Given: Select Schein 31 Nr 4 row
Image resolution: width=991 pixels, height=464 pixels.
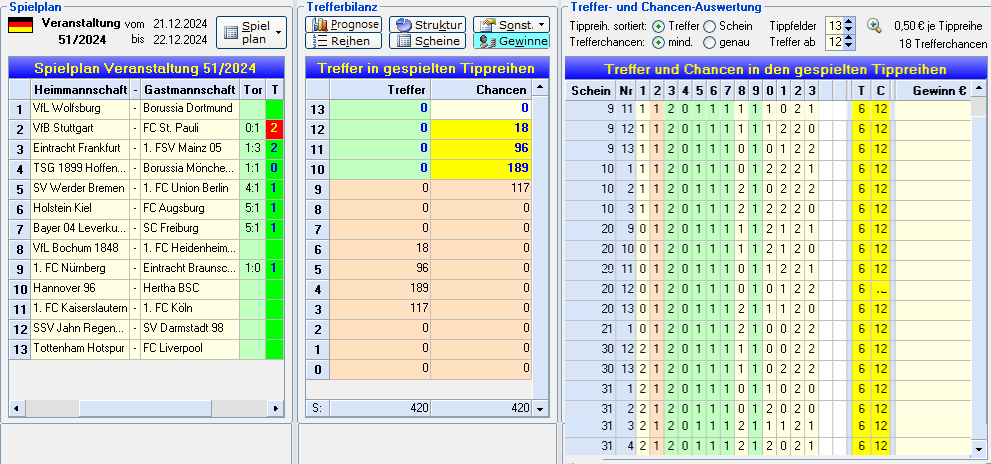Looking at the screenshot, I should (x=768, y=446).
